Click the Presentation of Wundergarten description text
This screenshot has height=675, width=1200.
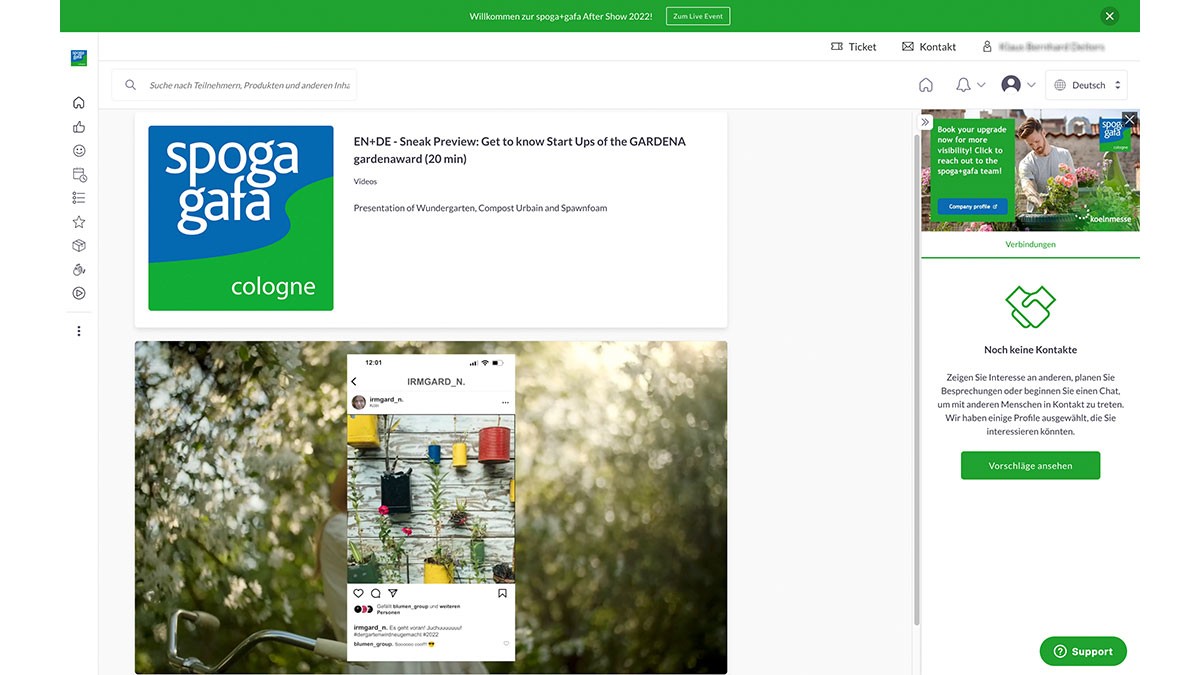tap(480, 208)
